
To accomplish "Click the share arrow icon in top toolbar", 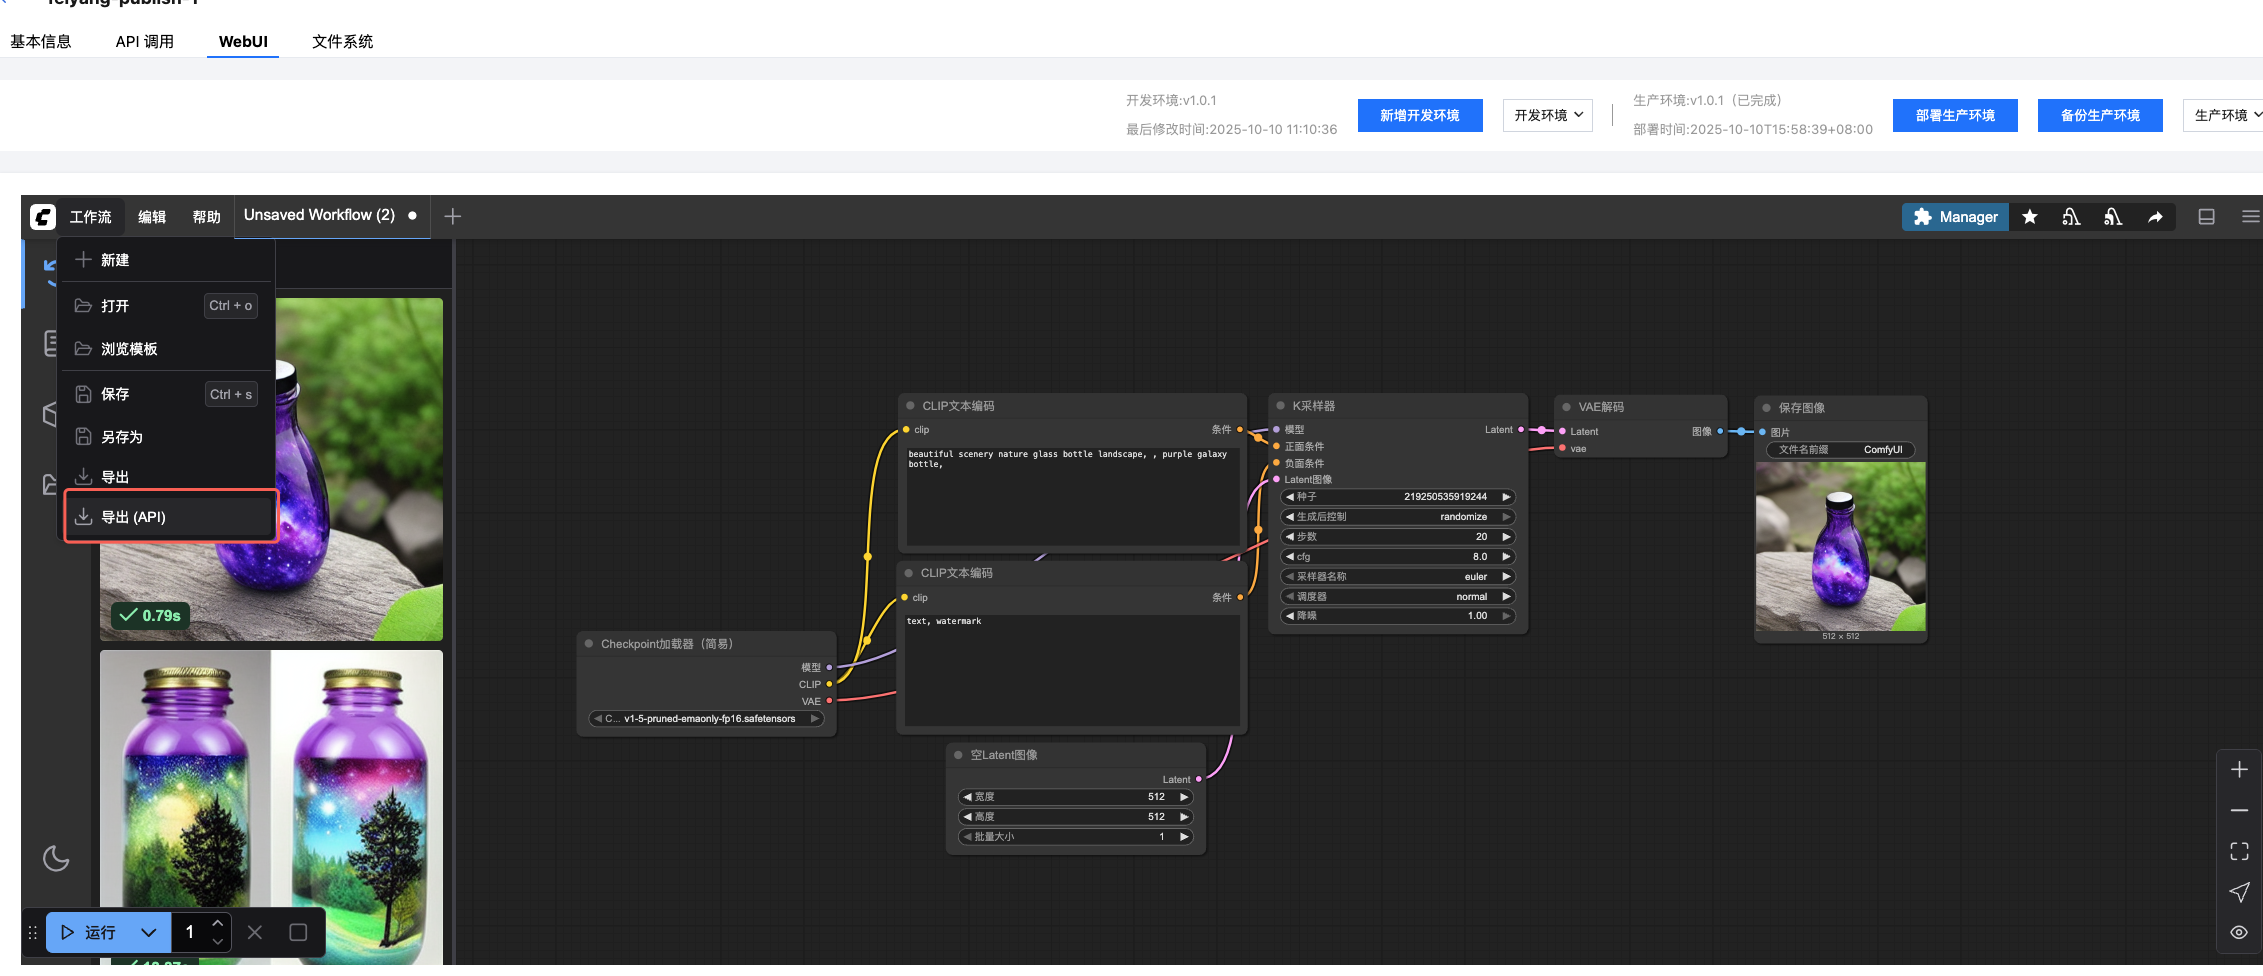I will [x=2155, y=217].
